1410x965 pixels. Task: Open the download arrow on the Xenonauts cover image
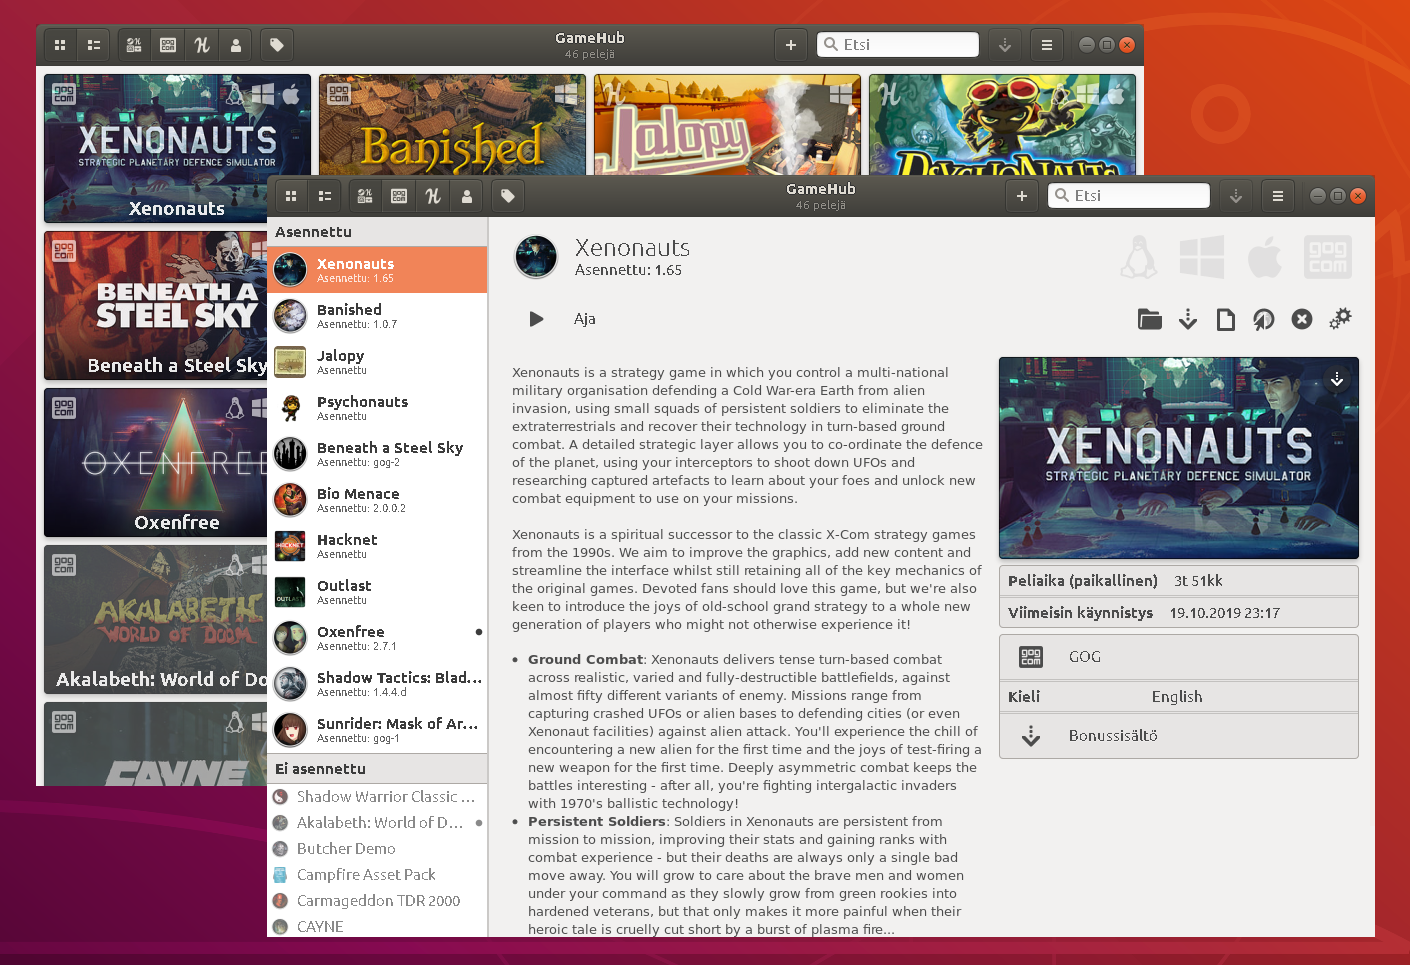tap(1337, 379)
